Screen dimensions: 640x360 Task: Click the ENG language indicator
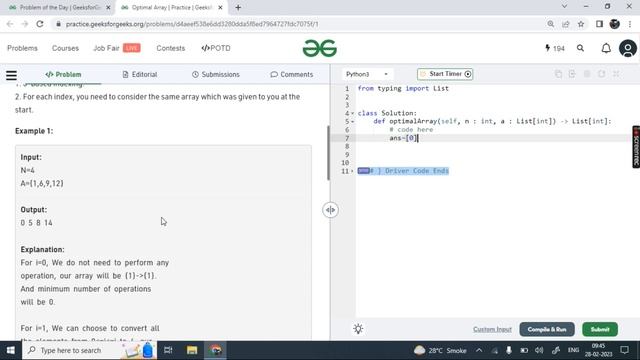tap(573, 350)
